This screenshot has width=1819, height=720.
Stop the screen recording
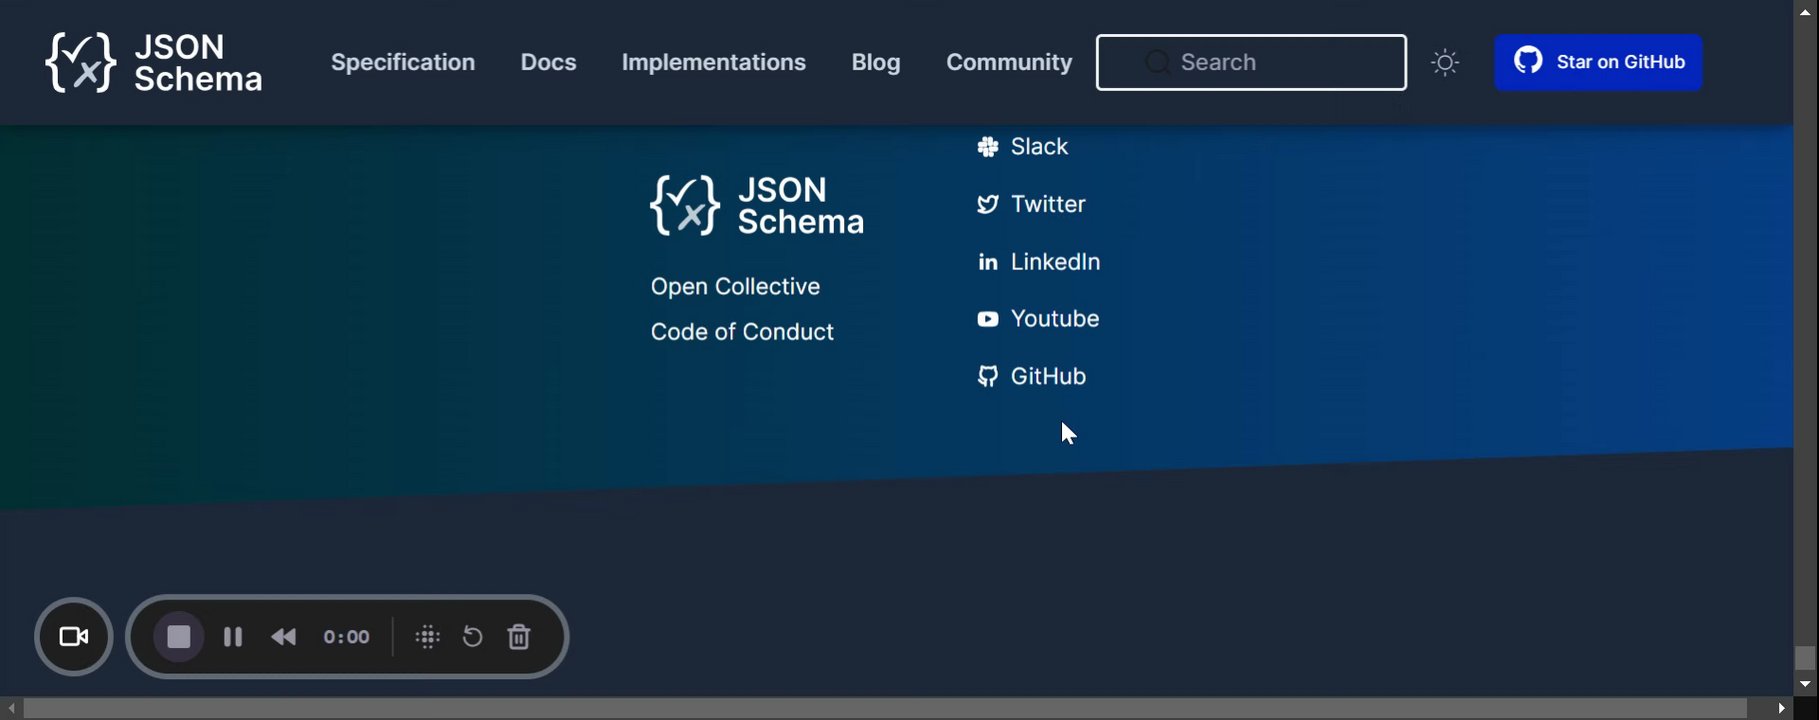click(x=179, y=637)
